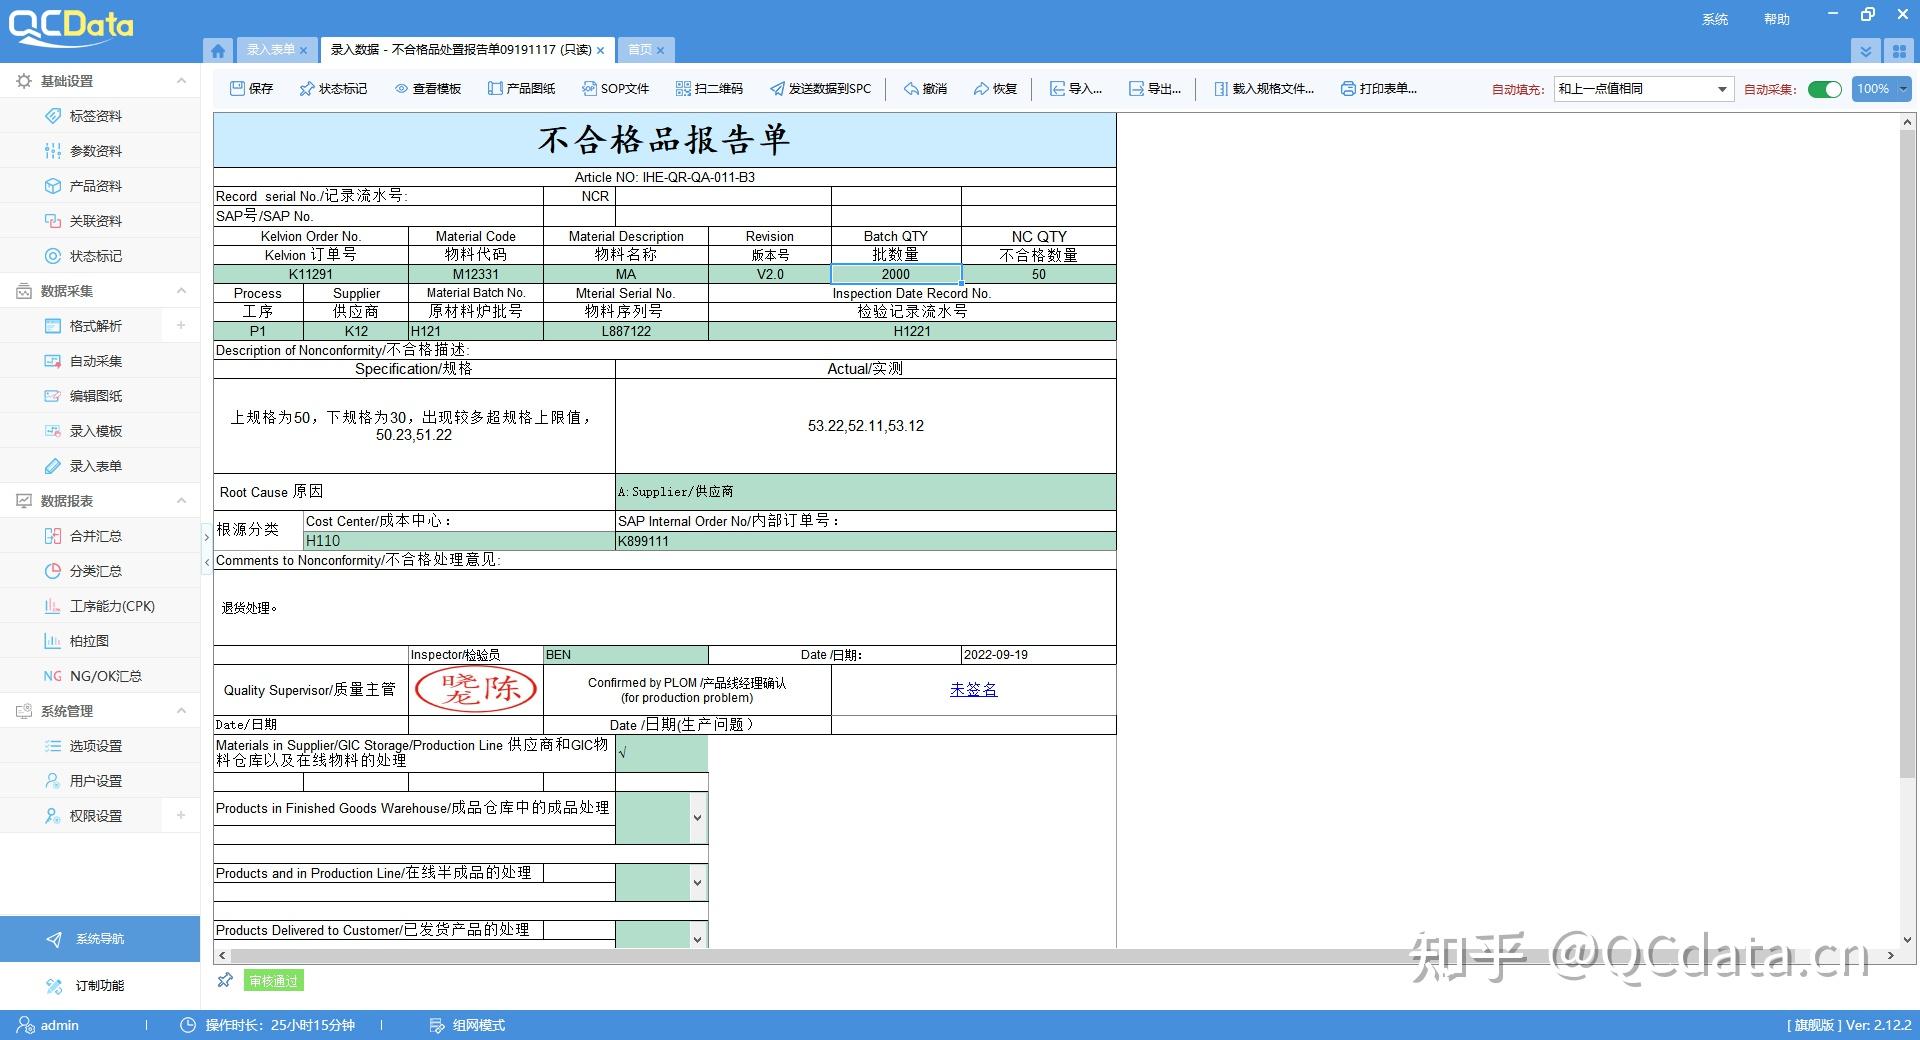This screenshot has height=1040, width=1920.
Task: Select Inspector cell BEN
Action: coord(626,655)
